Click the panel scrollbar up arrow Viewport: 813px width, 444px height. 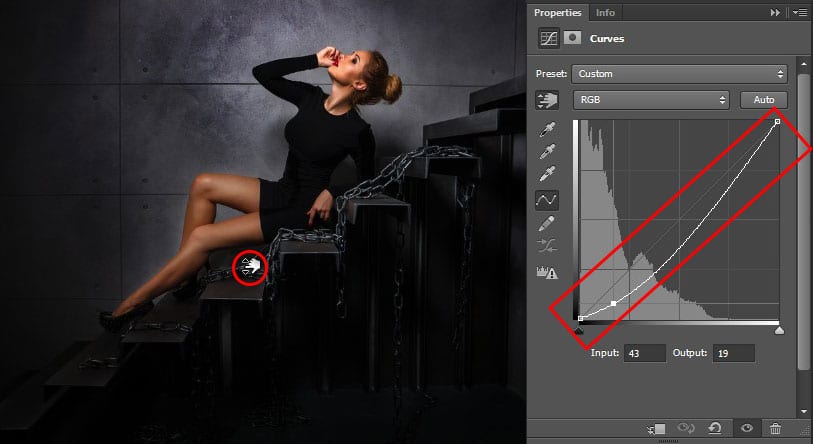coord(803,64)
